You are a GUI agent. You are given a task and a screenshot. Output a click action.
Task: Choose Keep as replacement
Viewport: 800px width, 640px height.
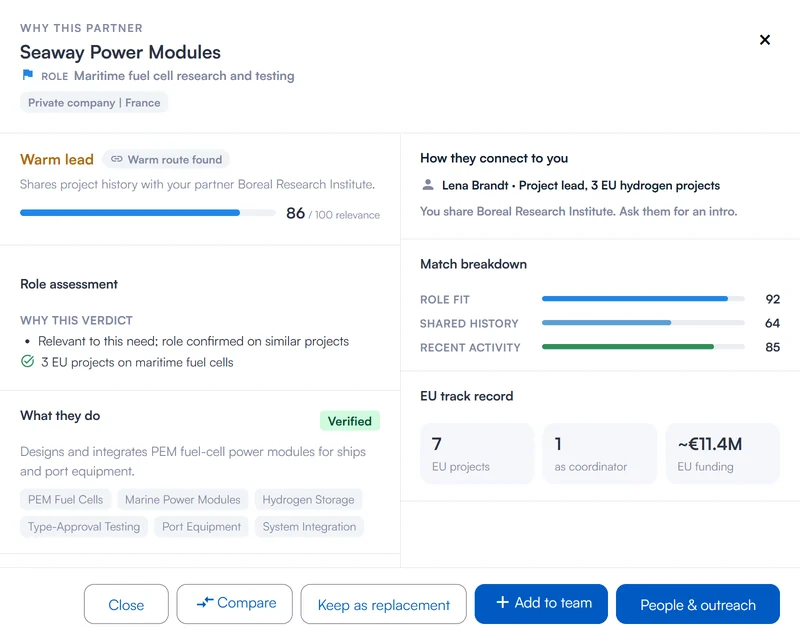(x=384, y=604)
